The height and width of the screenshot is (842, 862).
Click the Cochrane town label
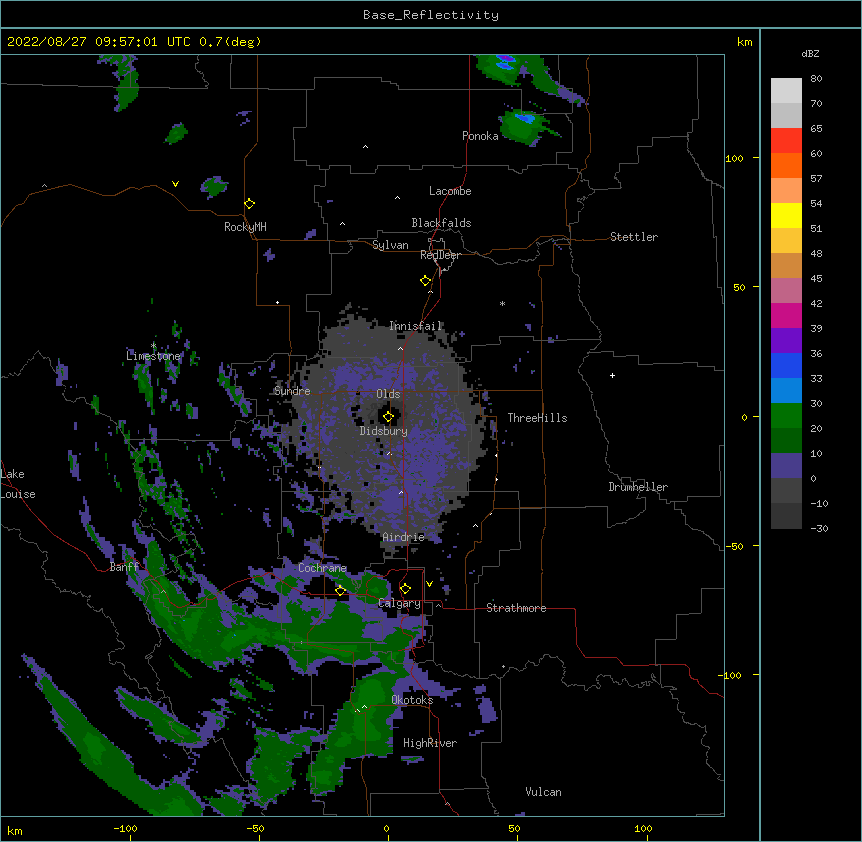pos(322,568)
